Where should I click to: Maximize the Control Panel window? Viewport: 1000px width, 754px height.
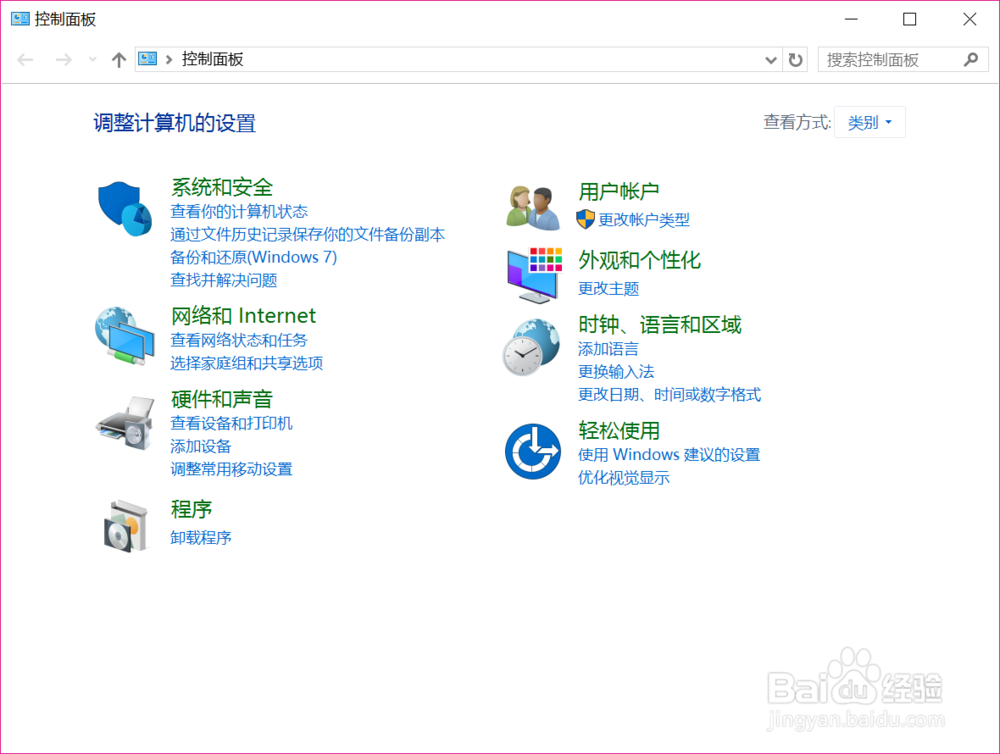pos(909,19)
